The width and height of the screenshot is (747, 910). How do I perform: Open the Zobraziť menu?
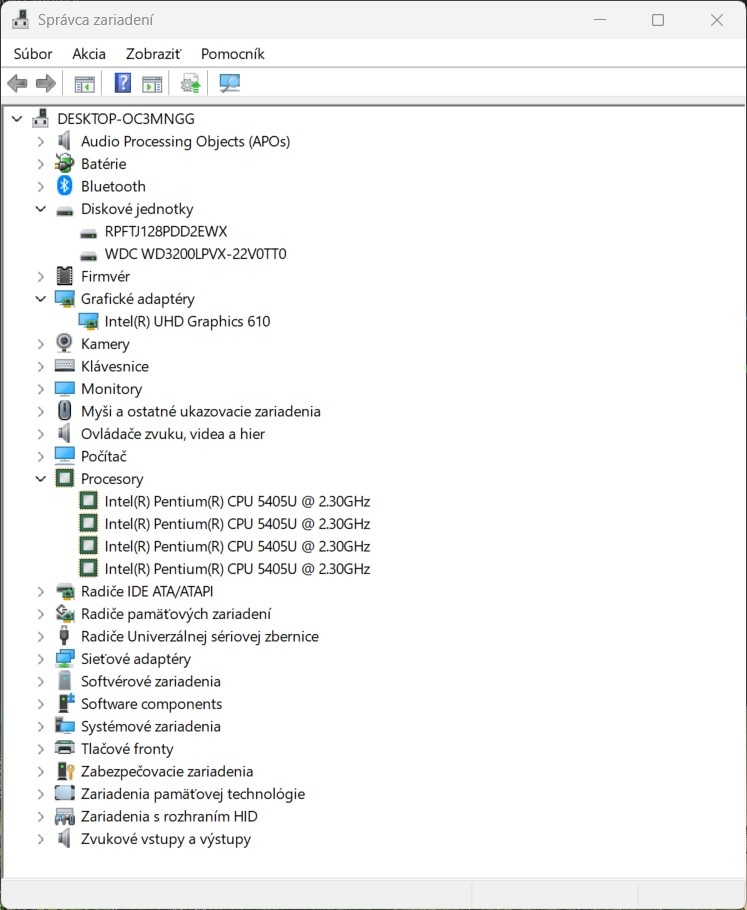coord(153,54)
